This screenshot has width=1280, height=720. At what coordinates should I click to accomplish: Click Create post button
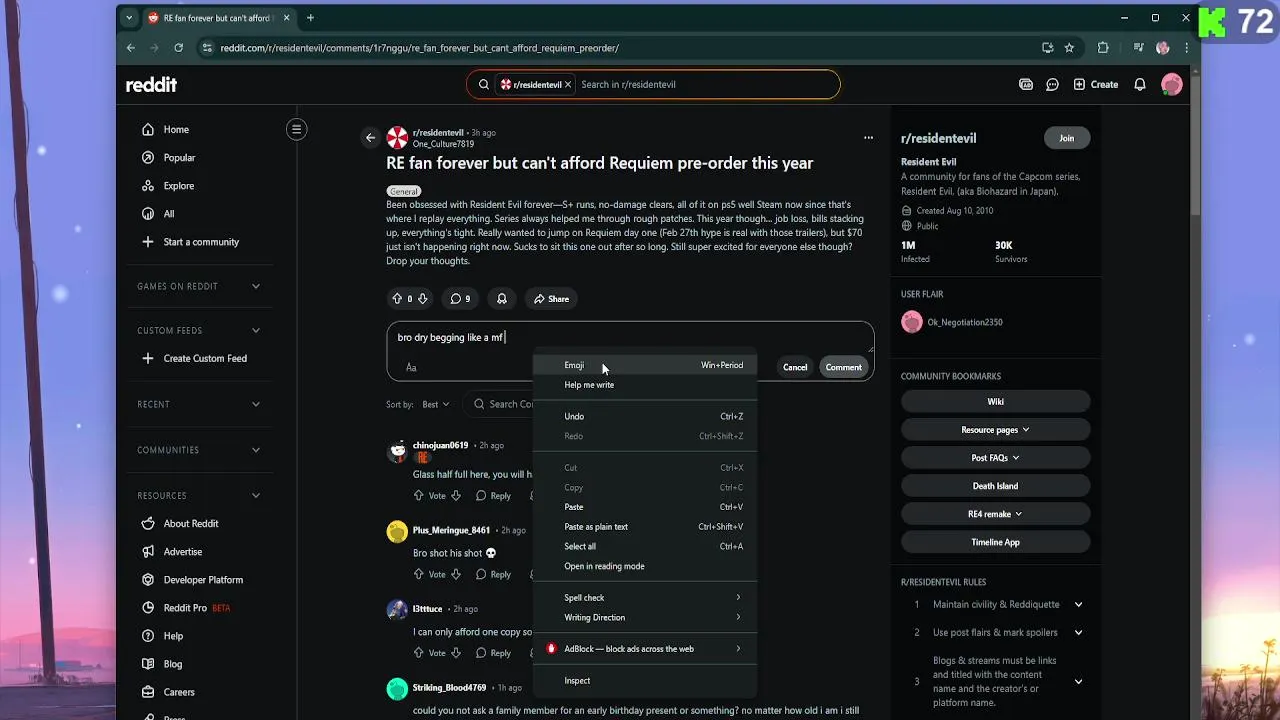(x=1095, y=85)
